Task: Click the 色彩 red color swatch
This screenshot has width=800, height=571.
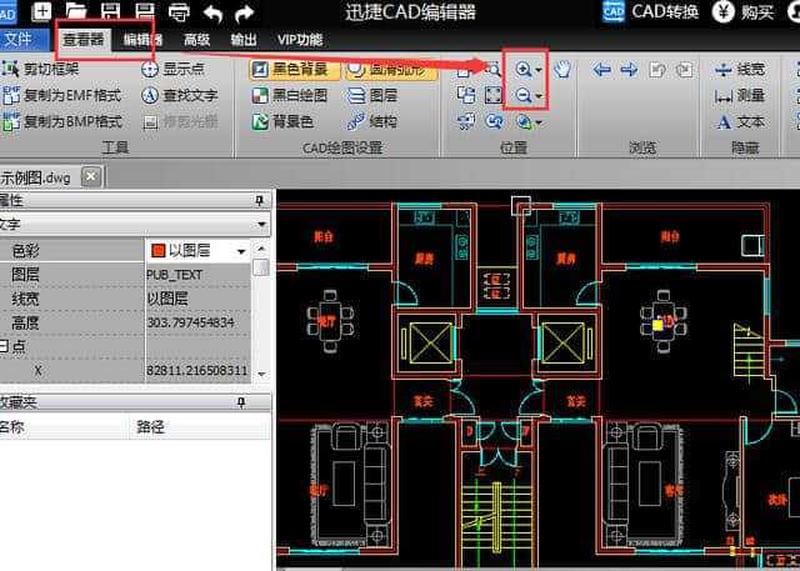Action: point(158,250)
